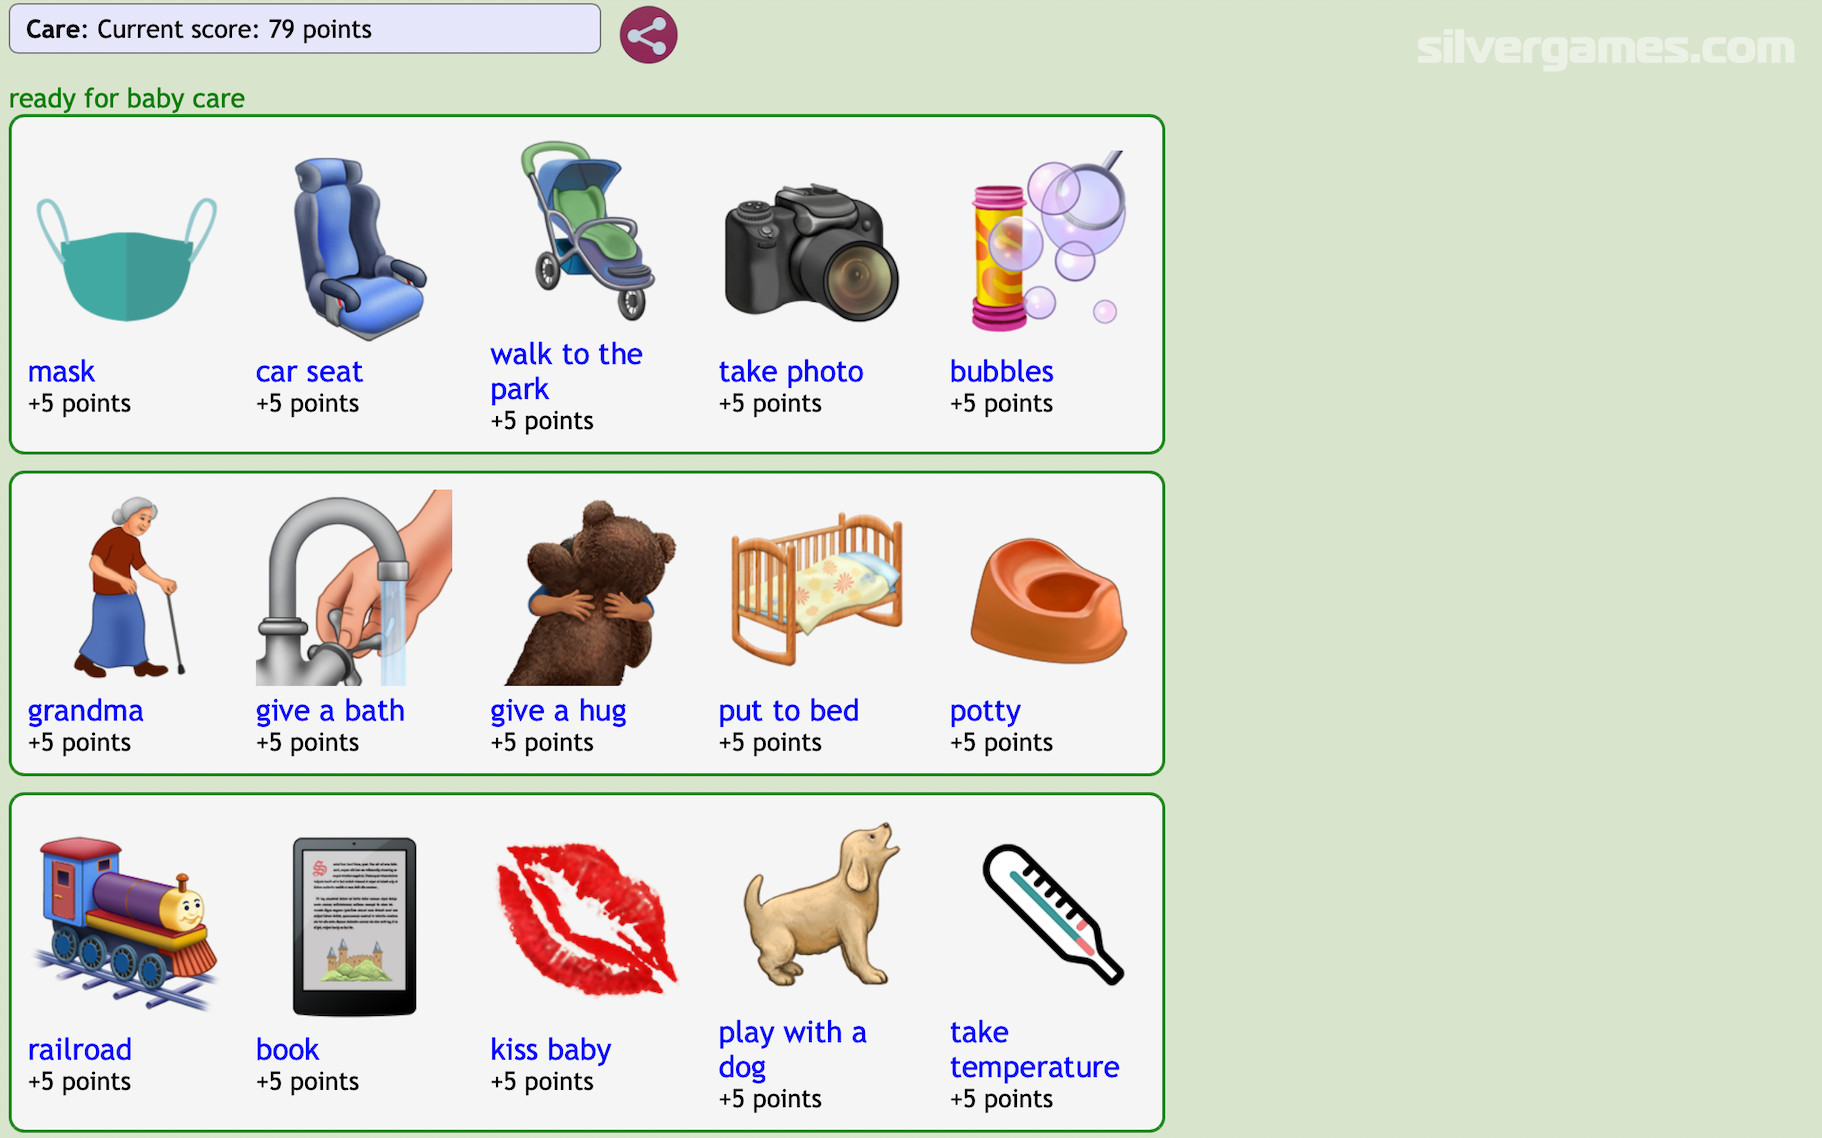Select the soap bubbles bottle image
The image size is (1822, 1138).
point(1047,241)
